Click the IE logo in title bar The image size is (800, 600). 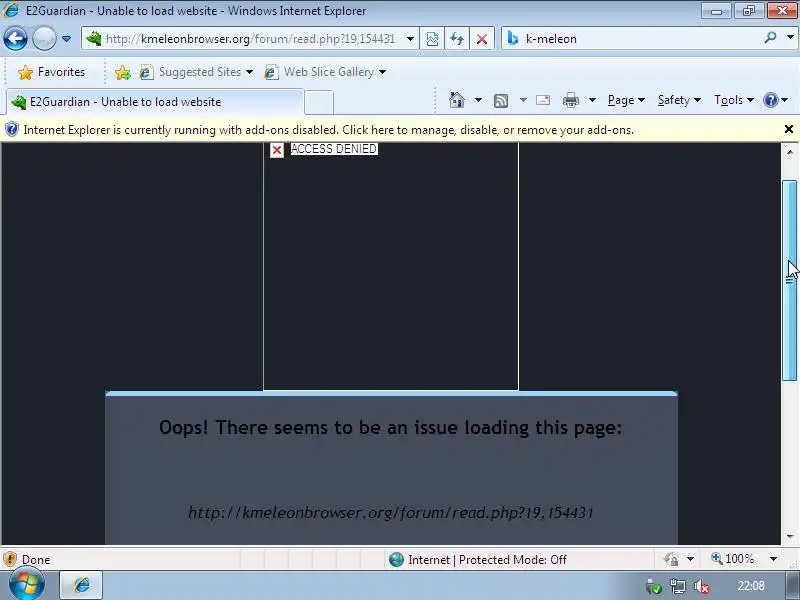(x=10, y=10)
